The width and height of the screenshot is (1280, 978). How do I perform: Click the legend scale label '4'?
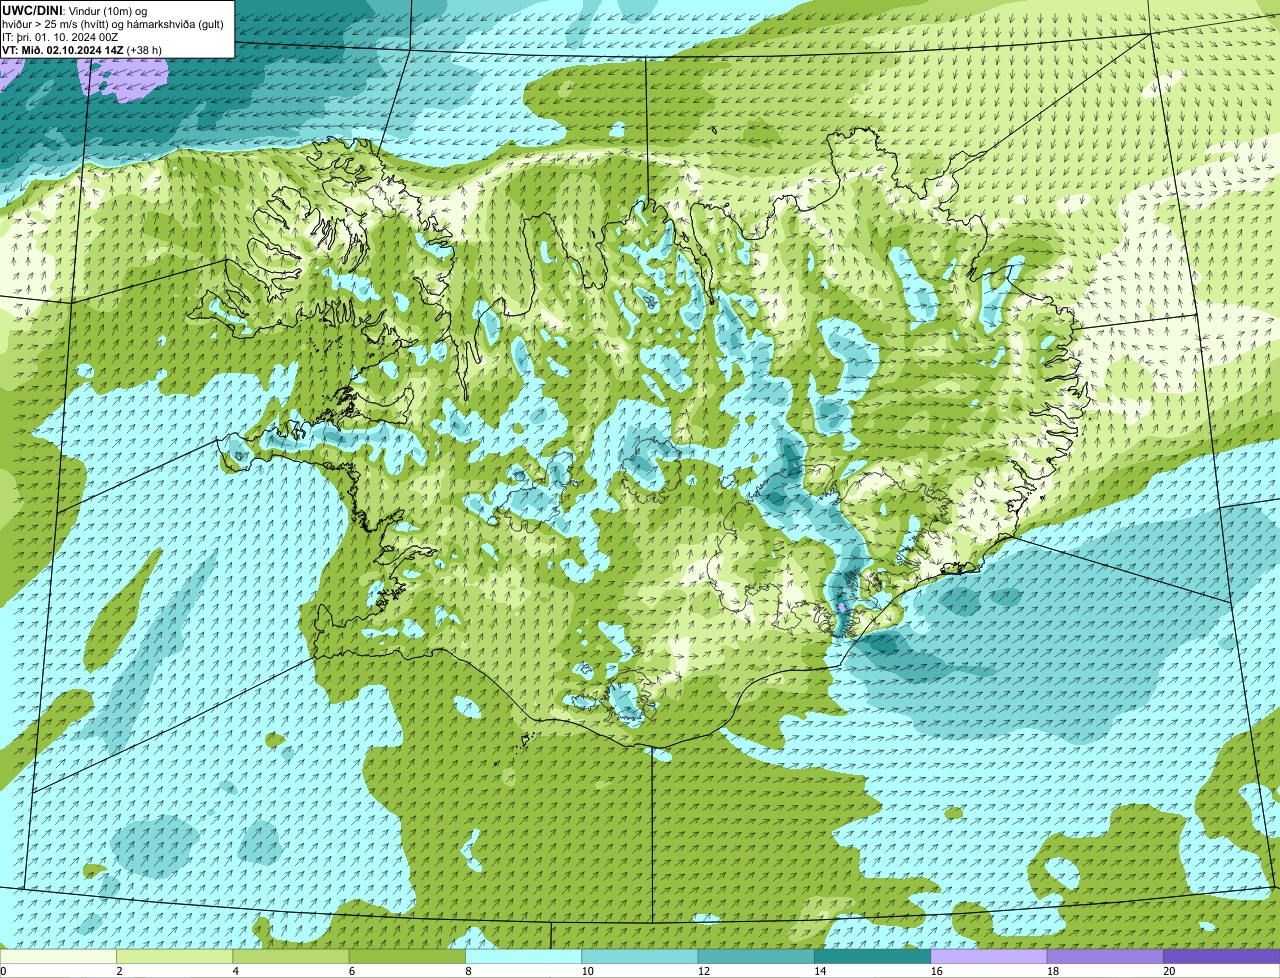click(x=236, y=971)
